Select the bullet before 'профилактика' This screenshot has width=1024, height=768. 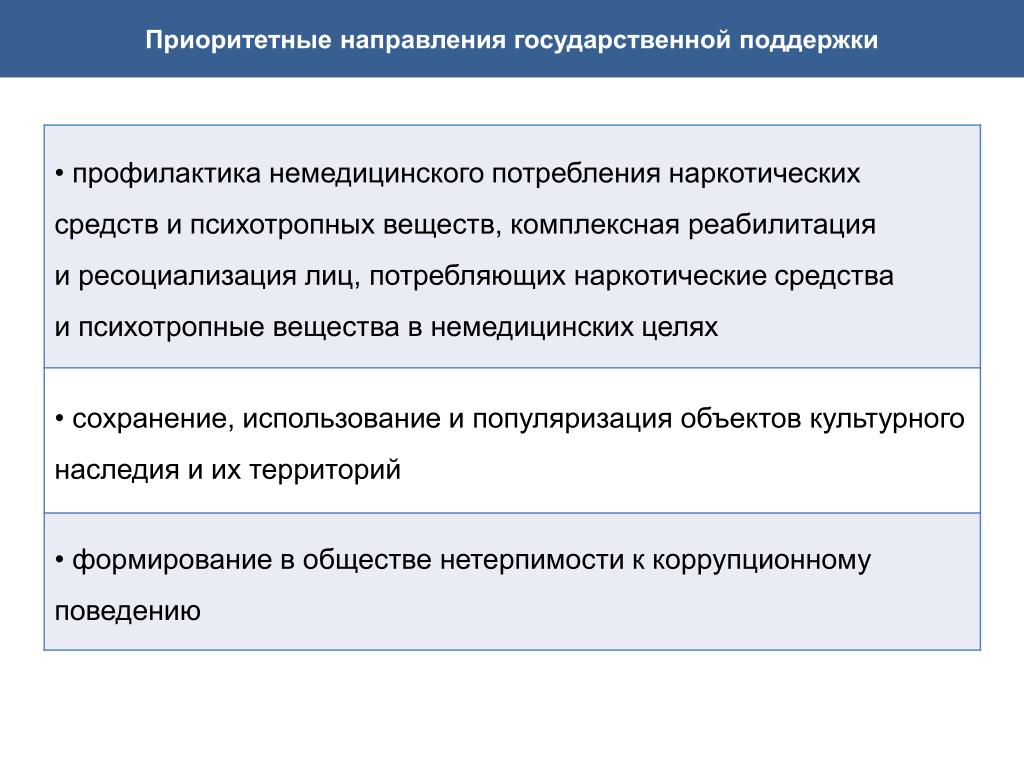click(x=59, y=174)
